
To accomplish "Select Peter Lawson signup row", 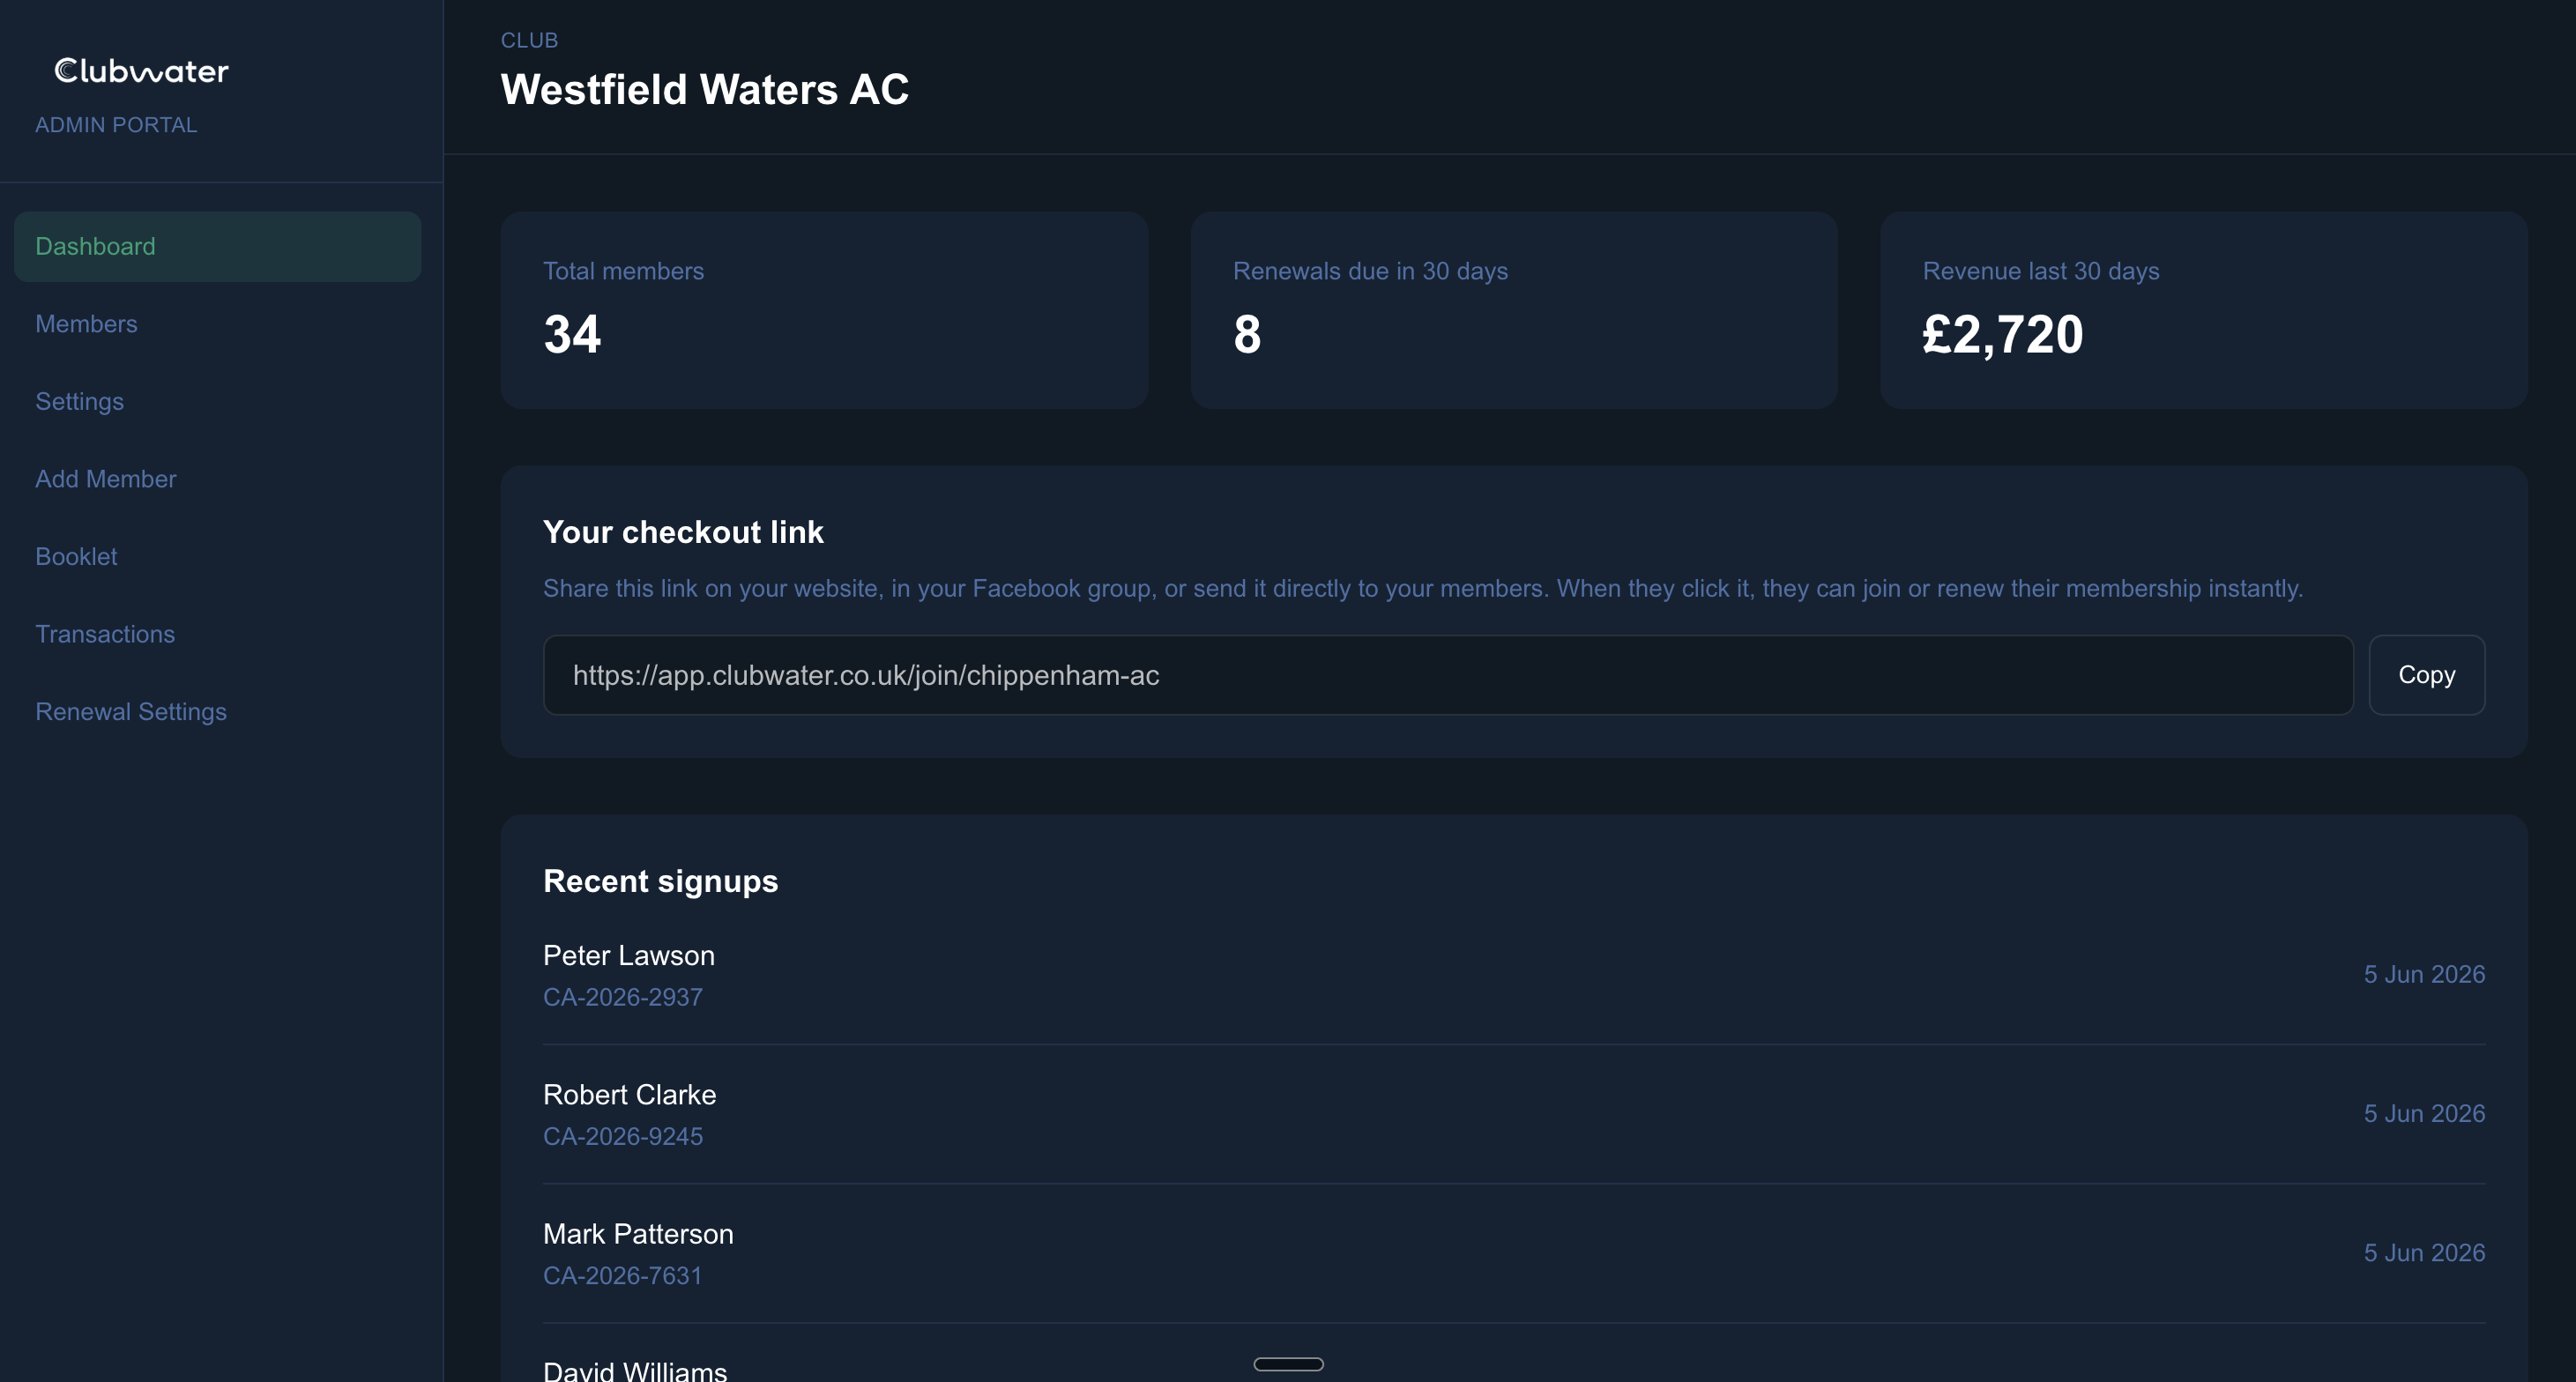I will [1513, 975].
